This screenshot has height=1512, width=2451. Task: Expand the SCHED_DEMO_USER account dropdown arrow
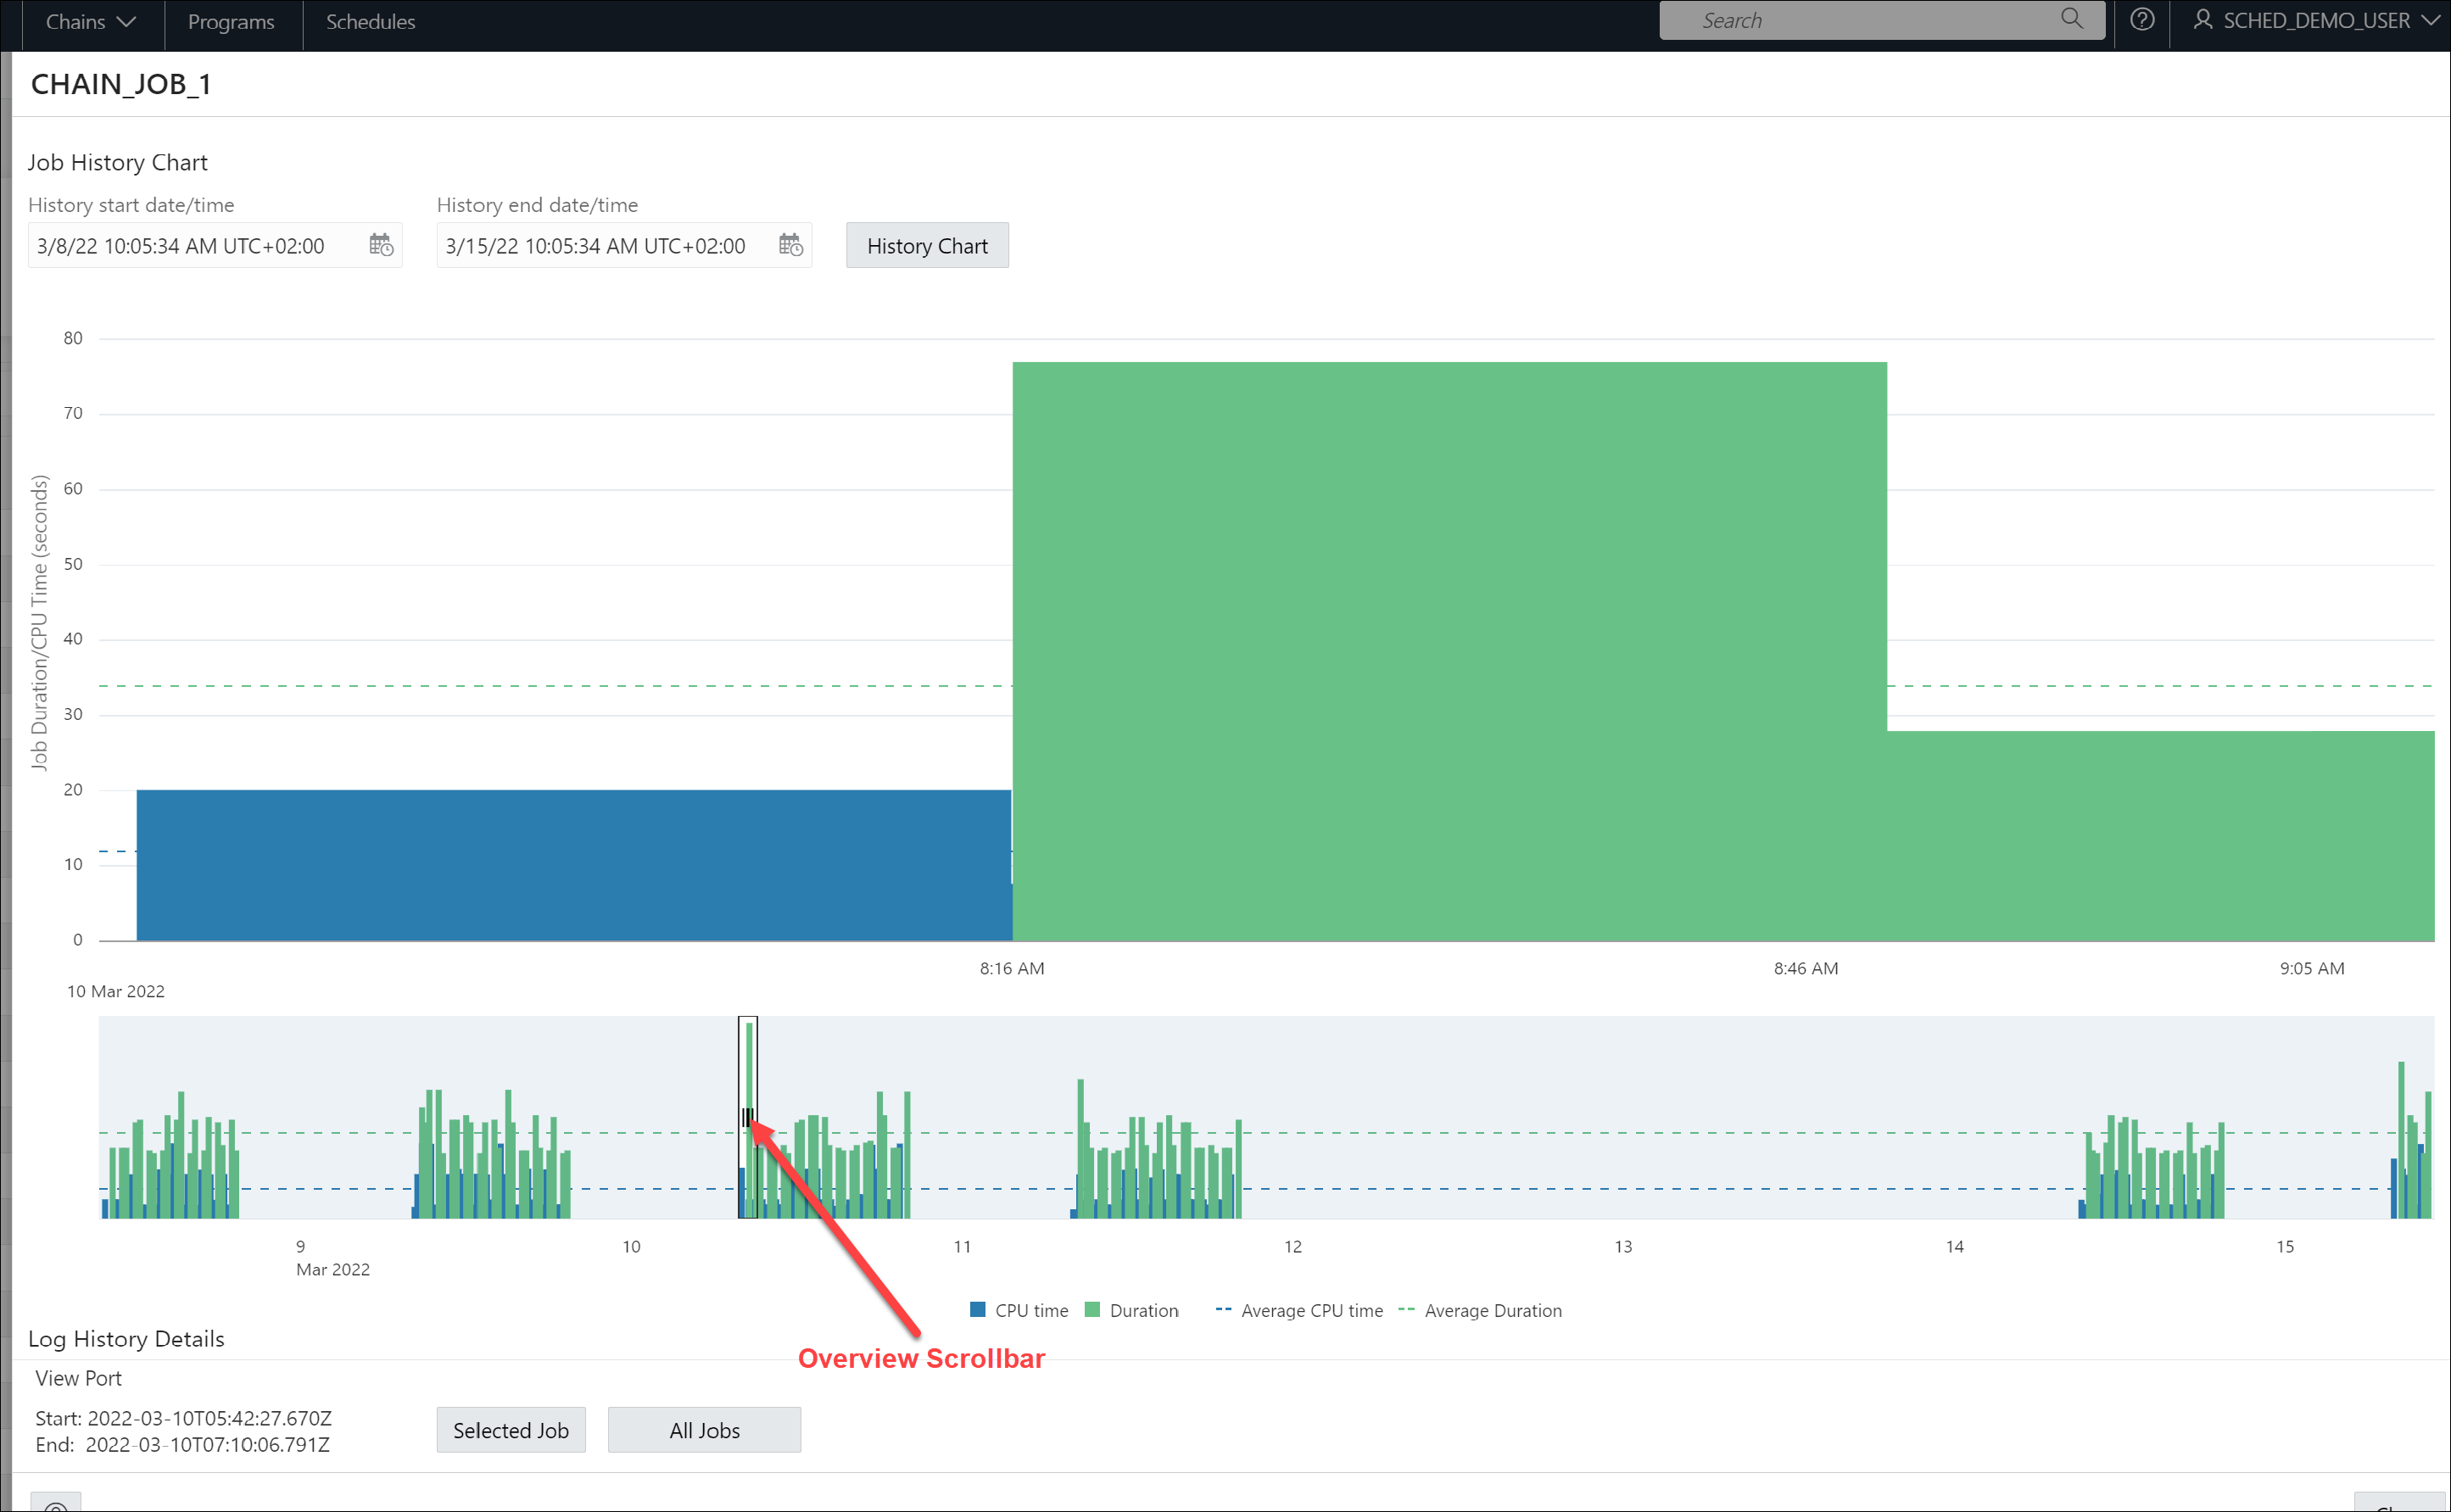pyautogui.click(x=2431, y=20)
